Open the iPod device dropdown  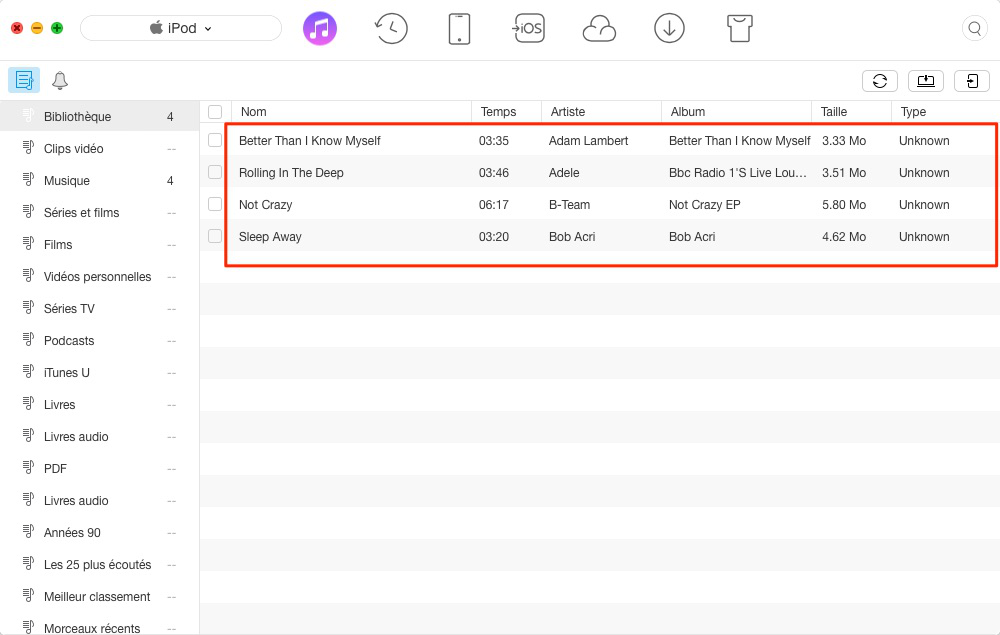pyautogui.click(x=181, y=28)
